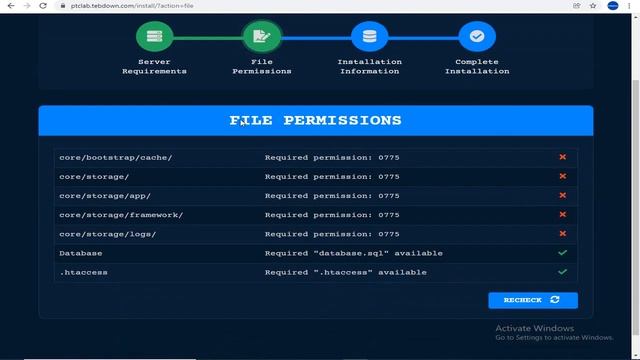Click the core/storage/ path text
Viewport: 640px width, 360px height.
tap(94, 177)
